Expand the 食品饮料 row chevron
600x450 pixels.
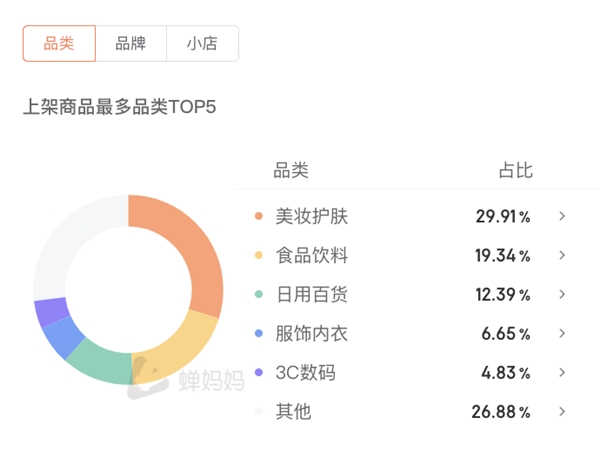[562, 255]
